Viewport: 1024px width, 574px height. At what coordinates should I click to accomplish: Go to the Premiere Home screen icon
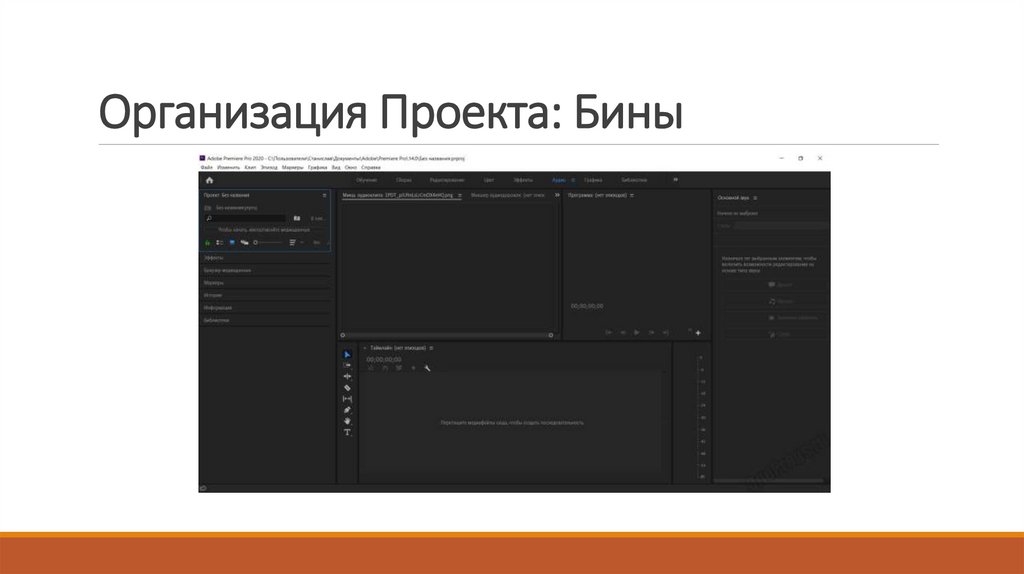tap(209, 180)
